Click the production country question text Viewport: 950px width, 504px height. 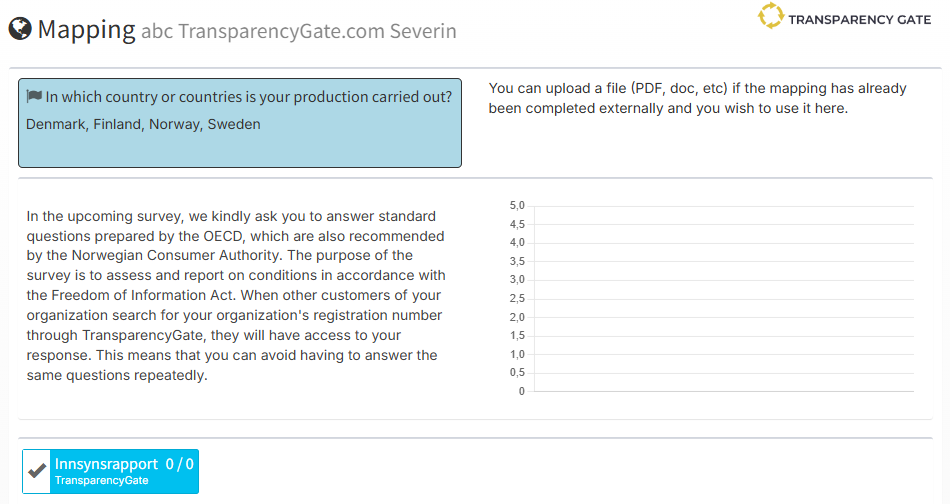click(x=249, y=97)
